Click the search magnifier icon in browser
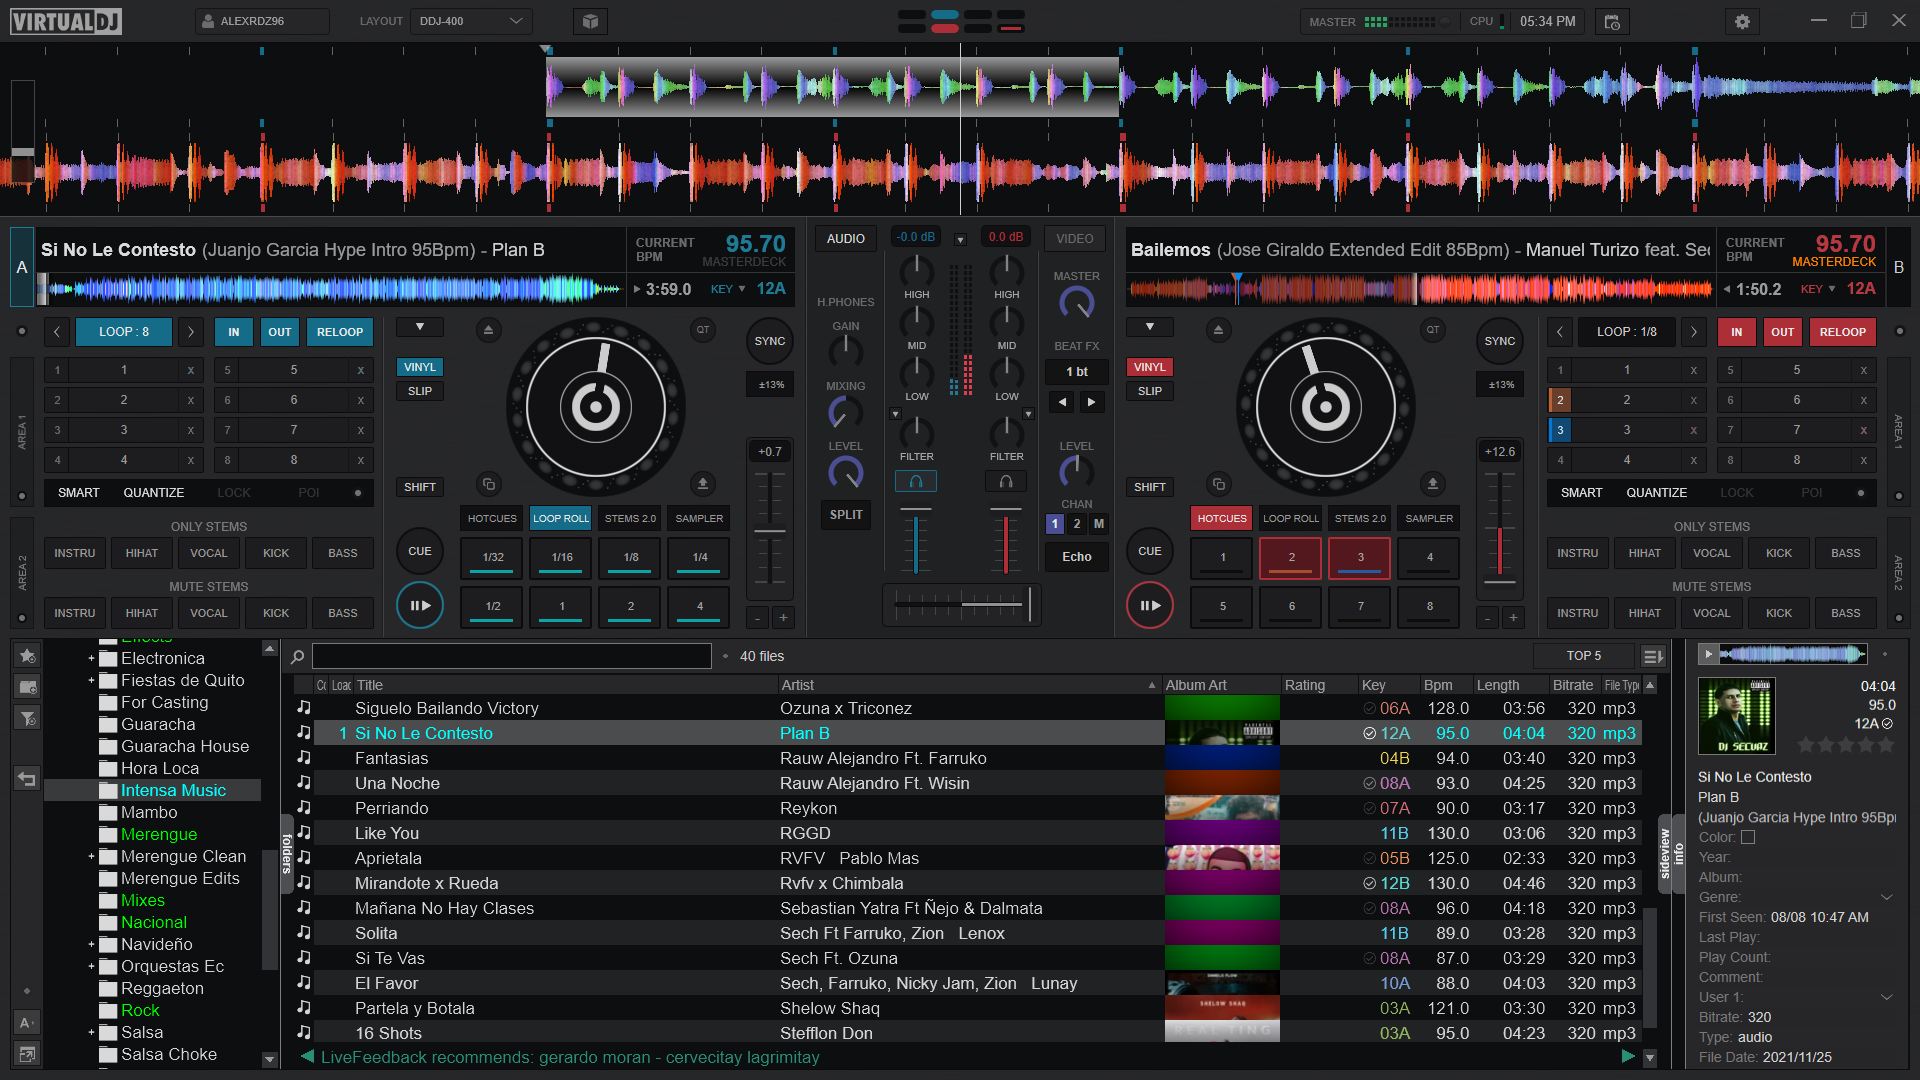The width and height of the screenshot is (1920, 1080). (297, 657)
